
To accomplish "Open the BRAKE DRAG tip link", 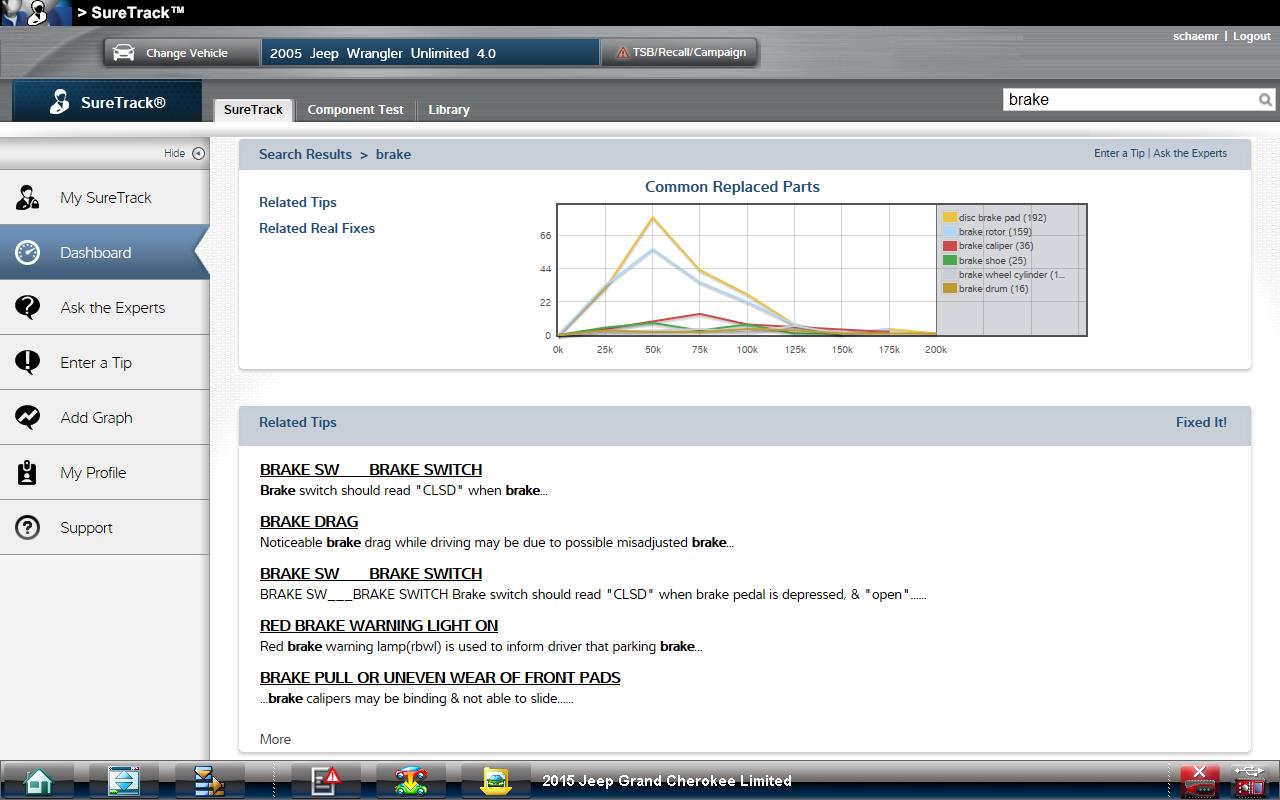I will point(308,522).
